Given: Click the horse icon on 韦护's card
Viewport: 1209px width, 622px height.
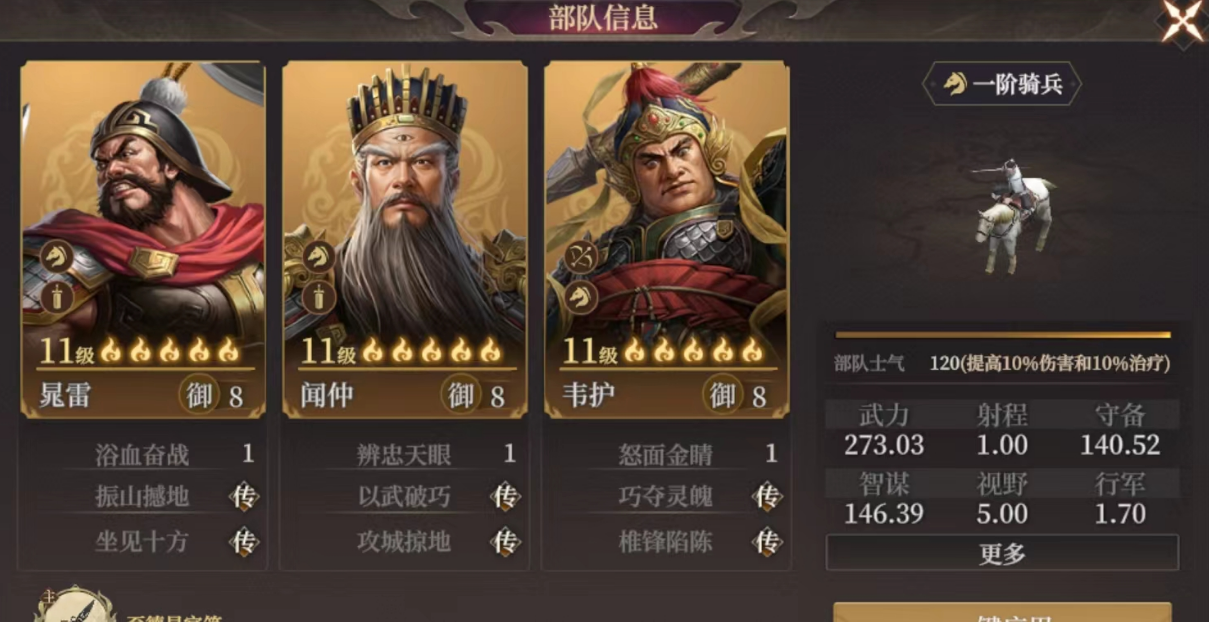Looking at the screenshot, I should point(580,296).
